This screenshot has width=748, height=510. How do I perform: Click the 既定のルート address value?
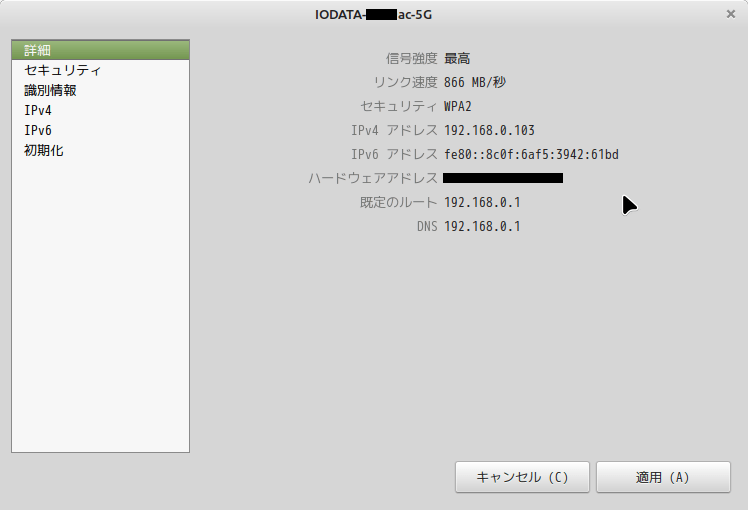(482, 202)
